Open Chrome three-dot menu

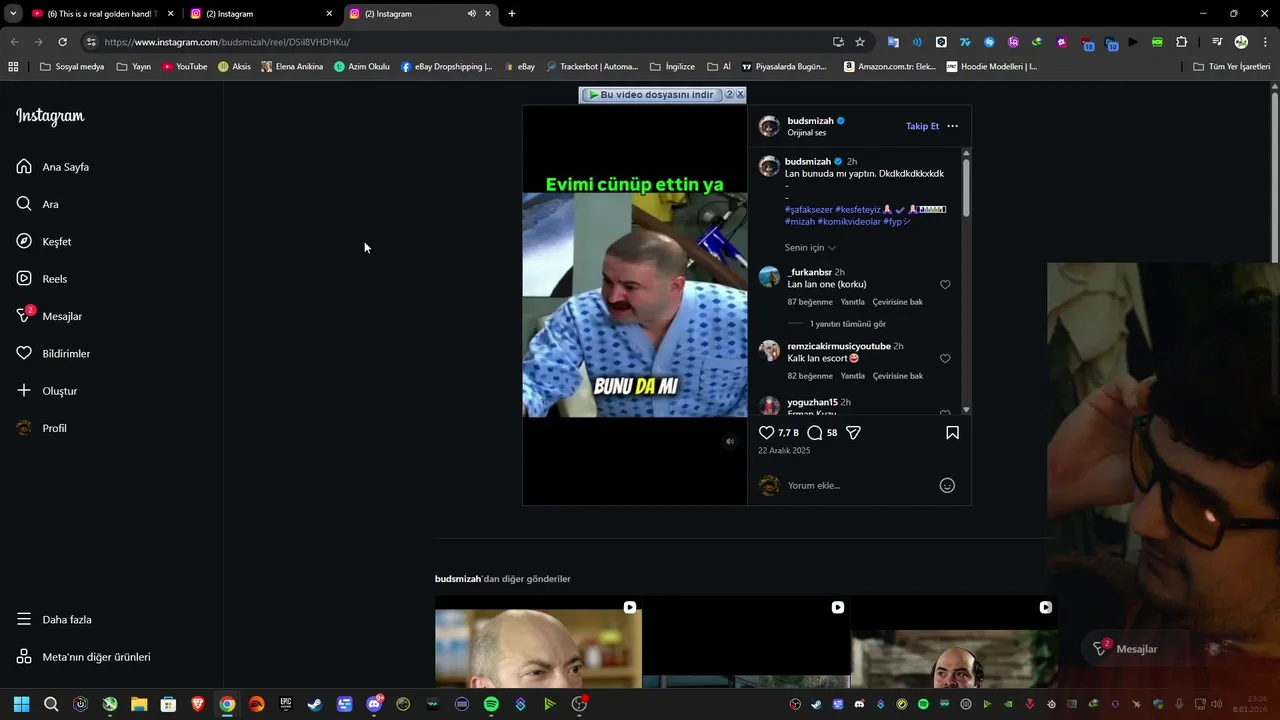tap(1266, 42)
